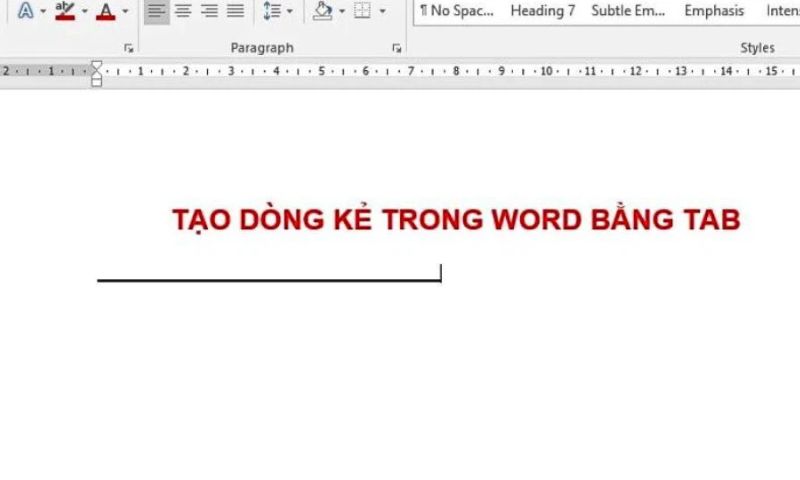Screen dimensions: 800x480
Task: Apply red font color
Action: click(x=106, y=11)
